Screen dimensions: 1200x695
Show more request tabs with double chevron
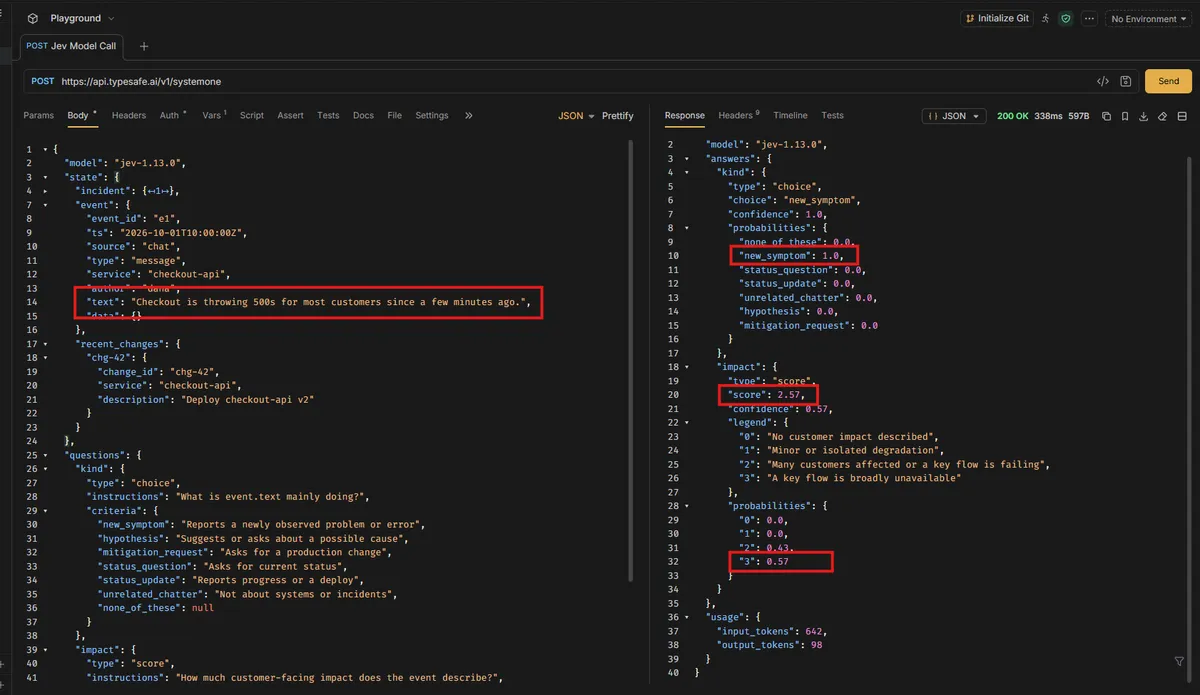click(x=469, y=115)
